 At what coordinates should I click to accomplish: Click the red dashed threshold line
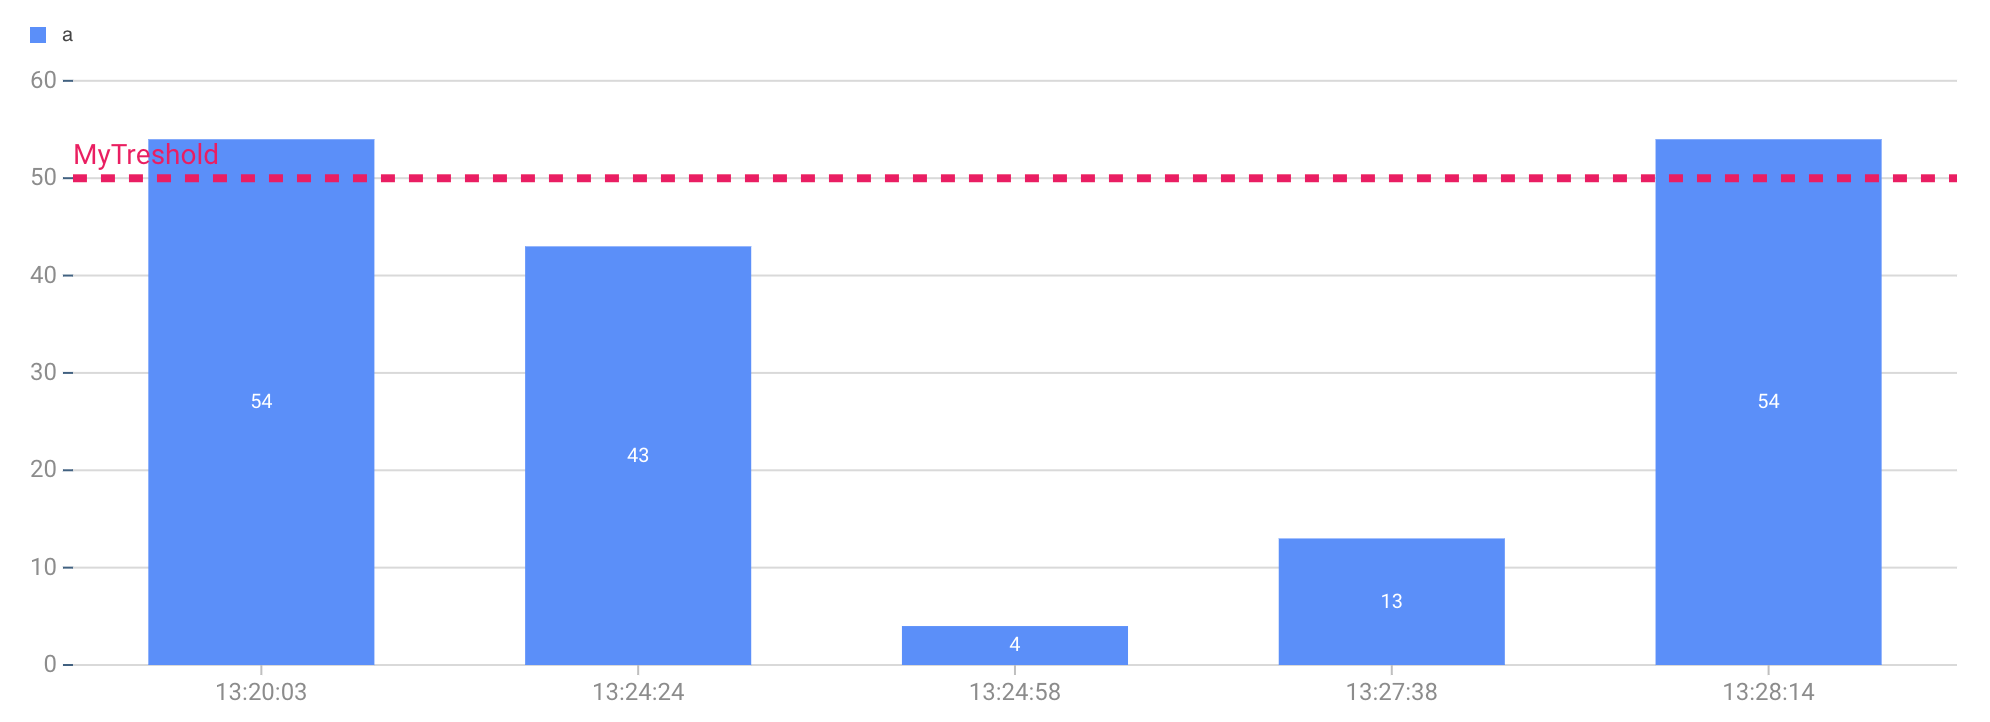coord(1015,178)
